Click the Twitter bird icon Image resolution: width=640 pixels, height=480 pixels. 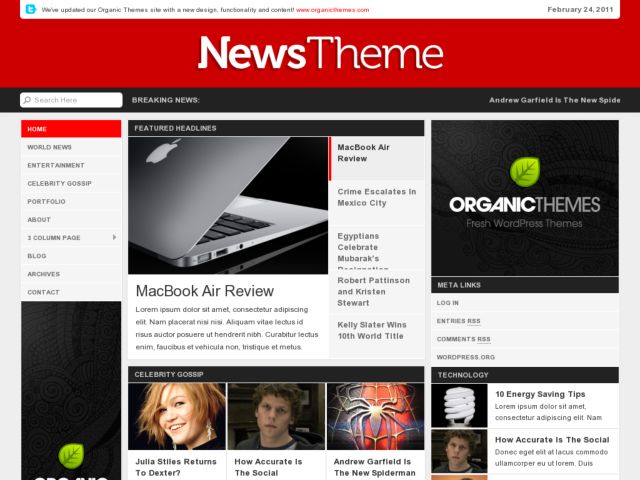pyautogui.click(x=31, y=9)
